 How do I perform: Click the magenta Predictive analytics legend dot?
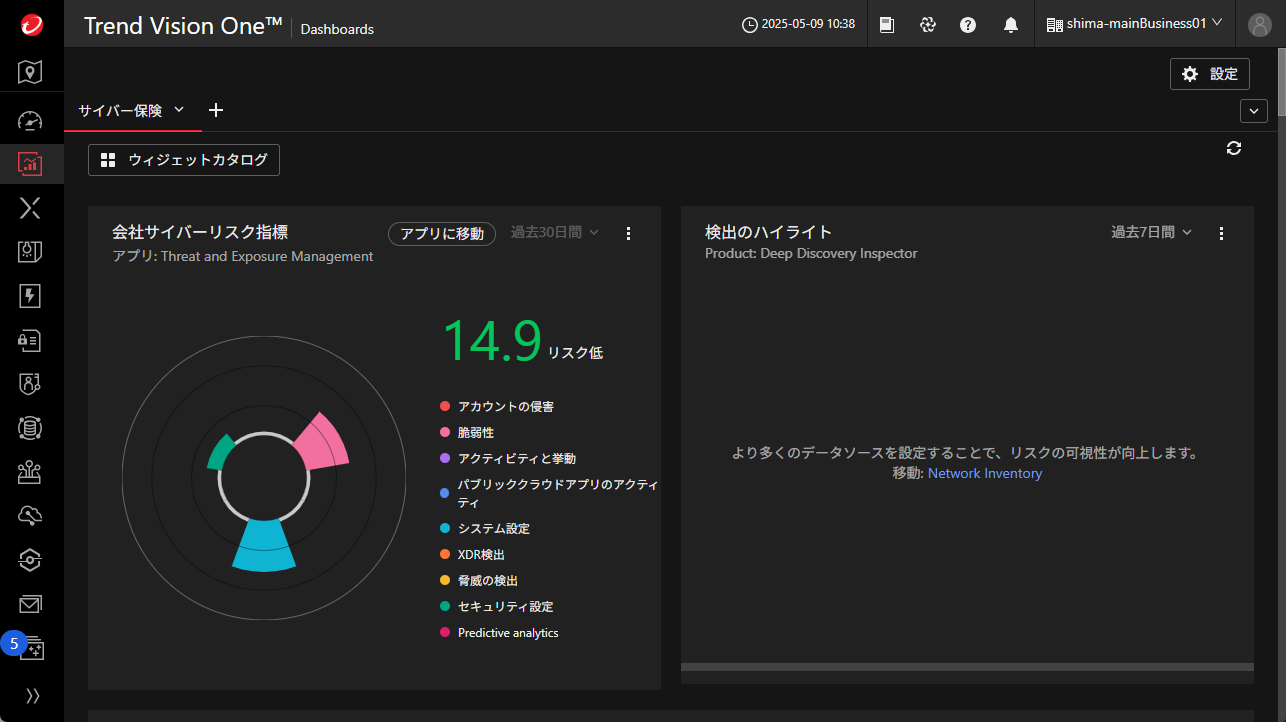point(445,633)
